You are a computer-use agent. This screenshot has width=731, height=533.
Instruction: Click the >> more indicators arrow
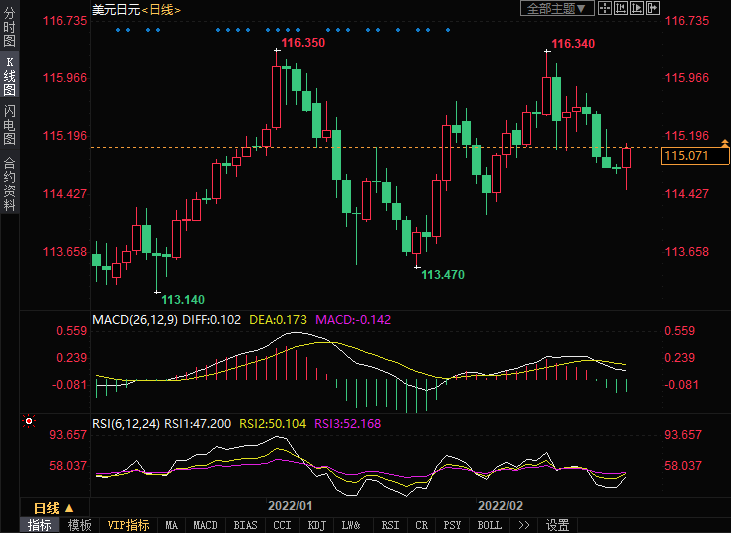pos(522,525)
